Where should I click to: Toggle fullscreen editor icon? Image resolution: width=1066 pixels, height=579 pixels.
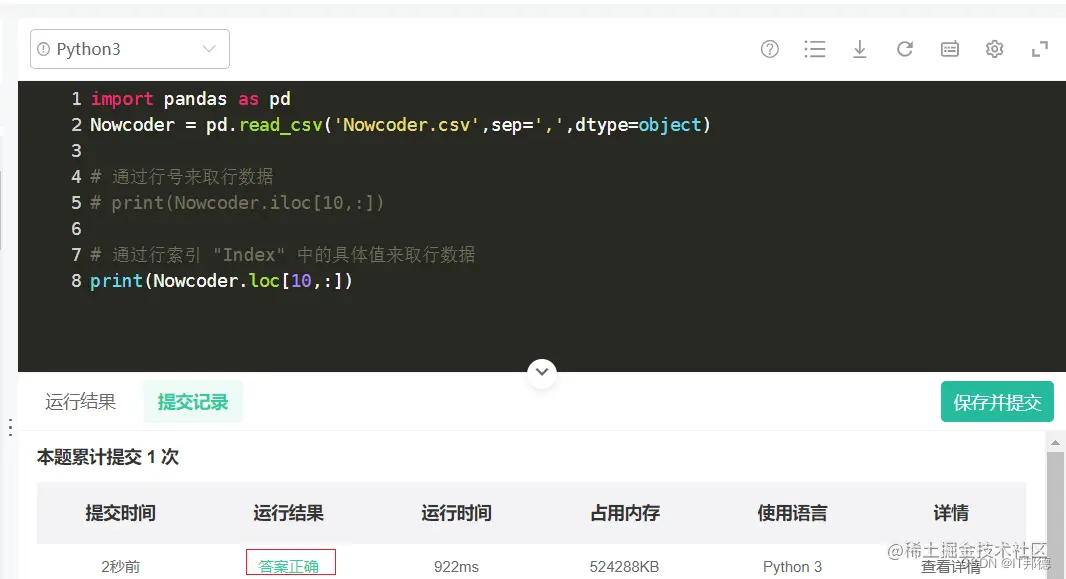click(x=1039, y=49)
